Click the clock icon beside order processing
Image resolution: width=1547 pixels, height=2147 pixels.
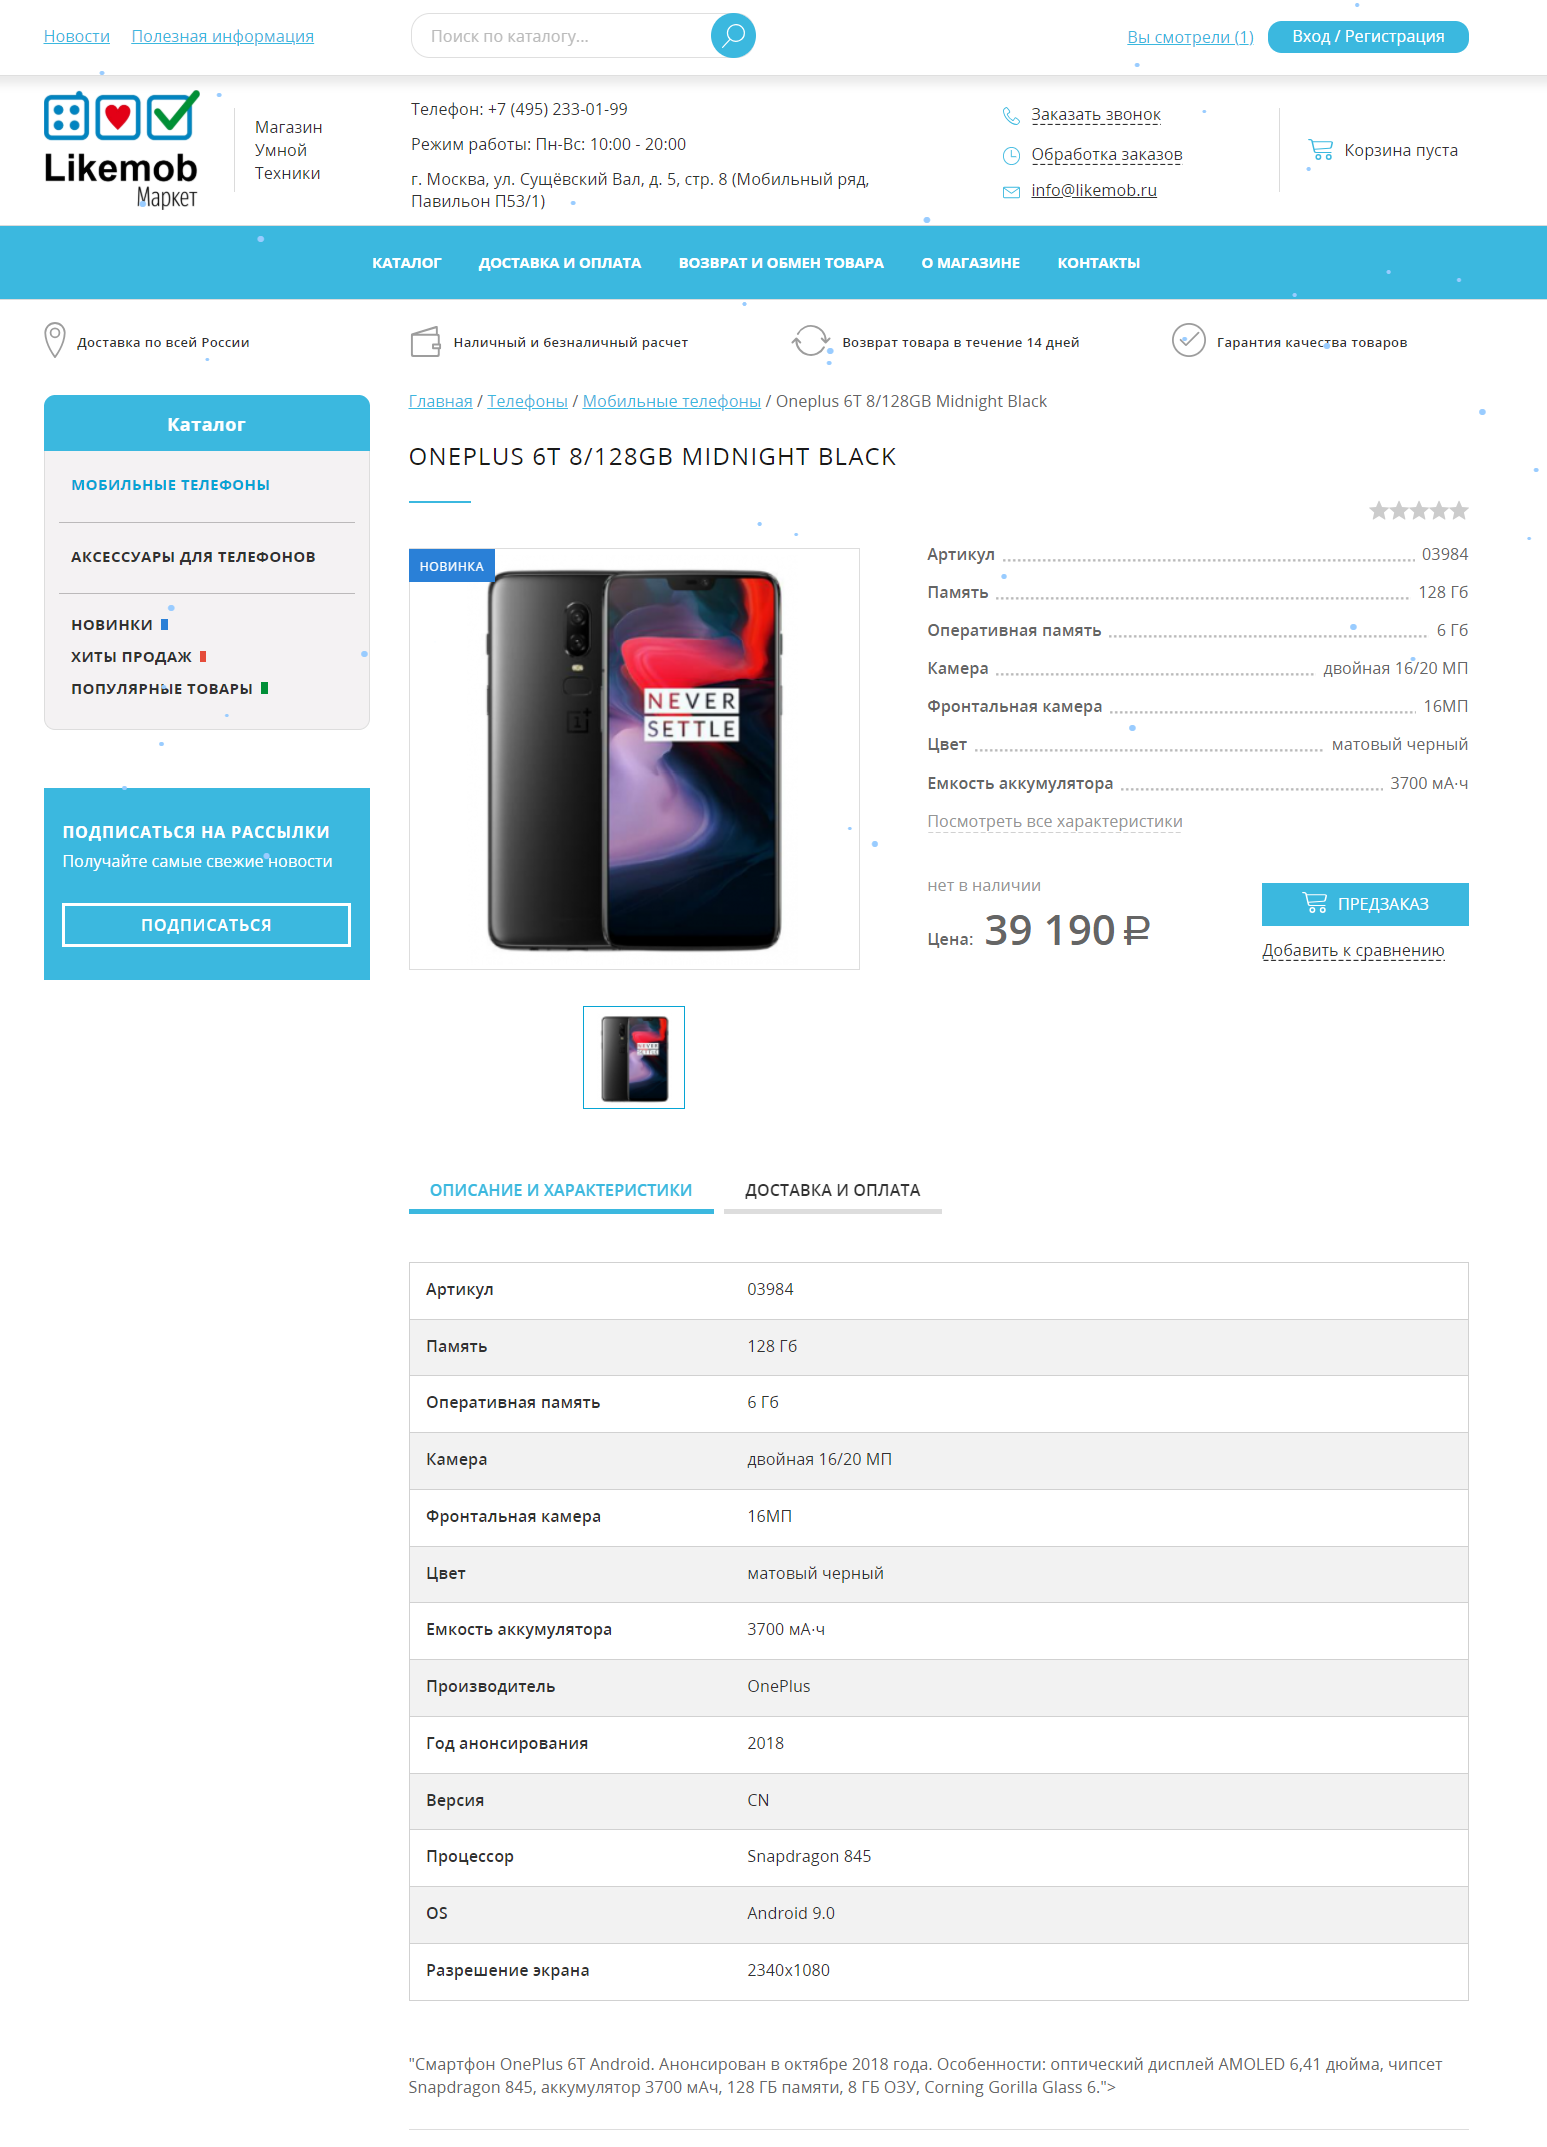point(1011,155)
